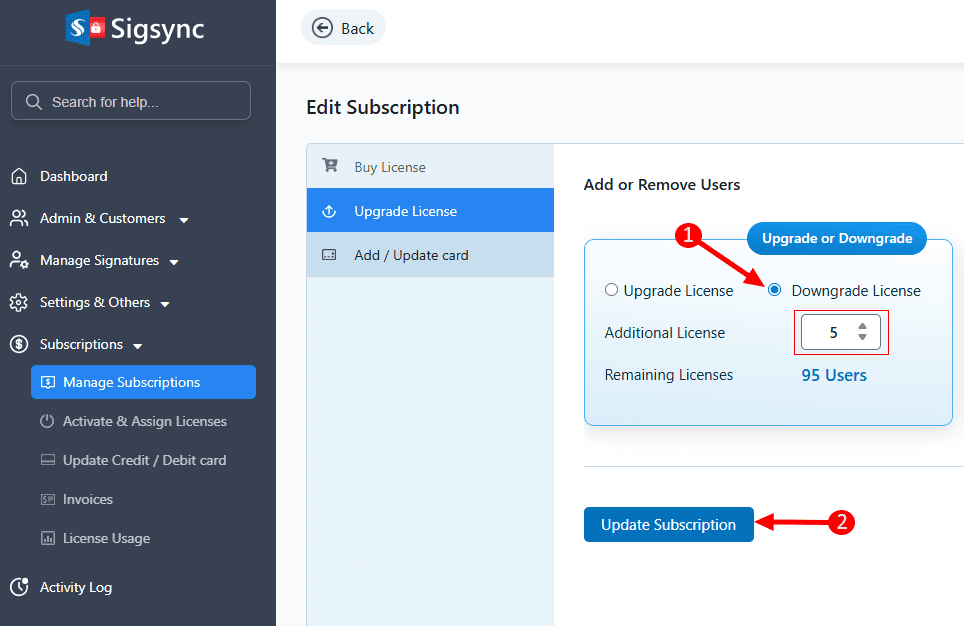Click the Sigsync logo icon
Image resolution: width=964 pixels, height=626 pixels.
click(85, 28)
